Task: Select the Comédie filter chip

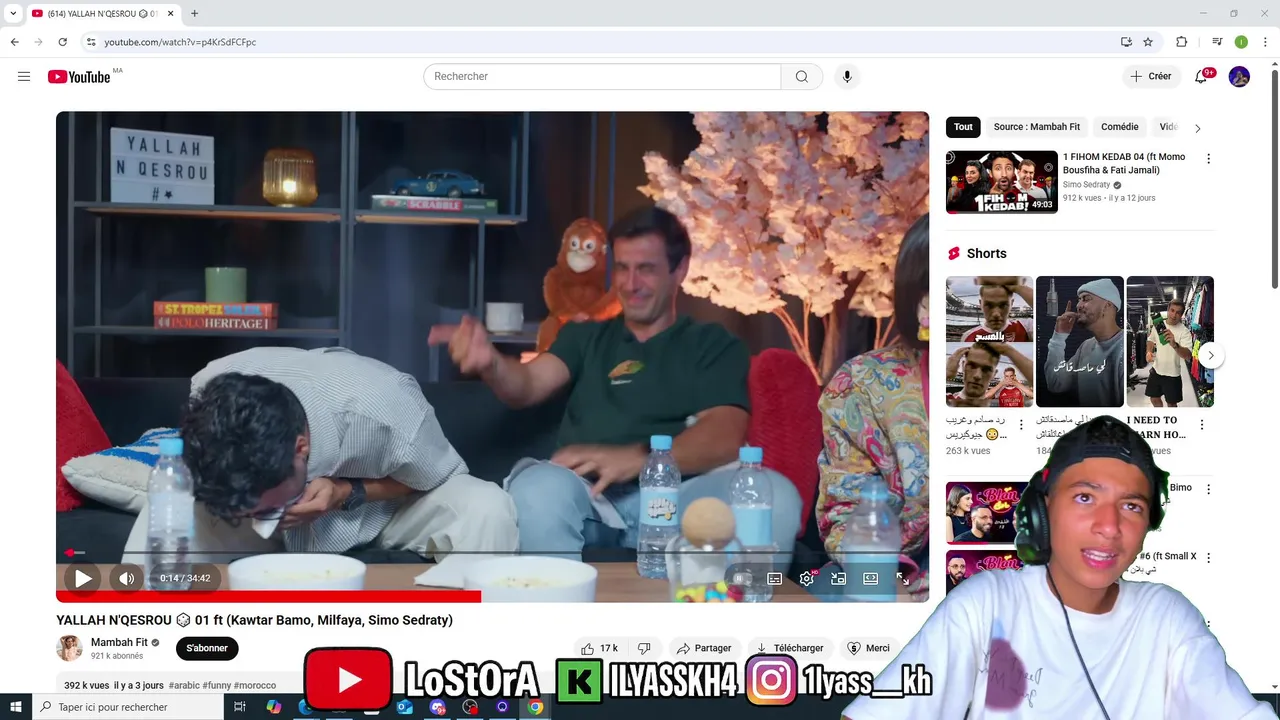Action: (1119, 127)
